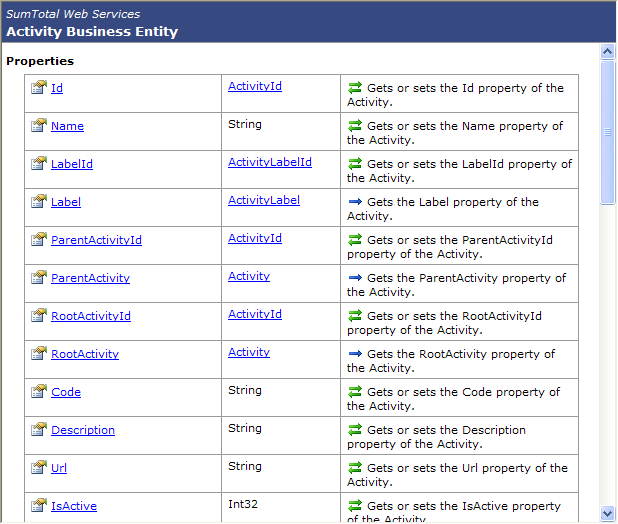Open the IsActive property link
Screen dimensions: 618x524
73,506
